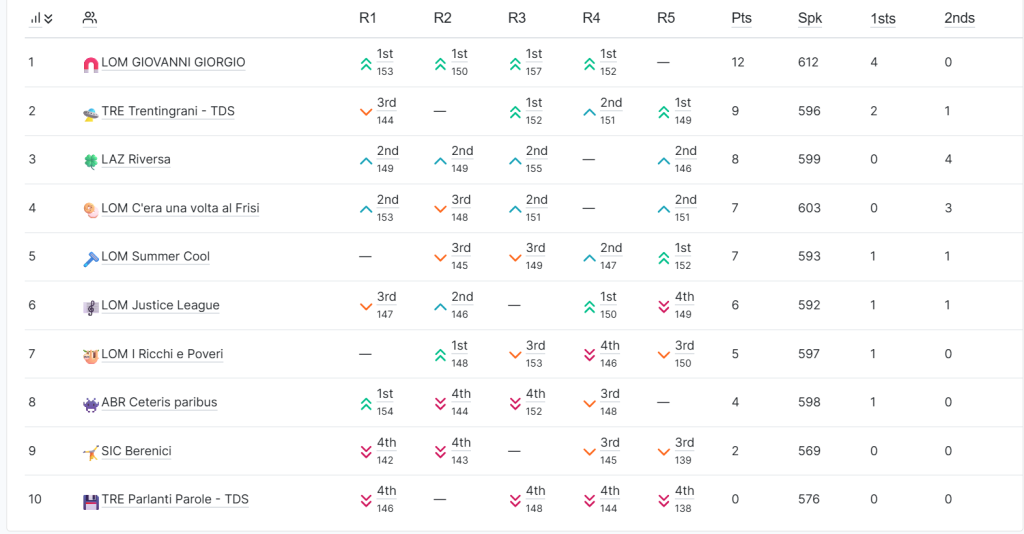Open the SIC Berenici team link

tap(136, 451)
